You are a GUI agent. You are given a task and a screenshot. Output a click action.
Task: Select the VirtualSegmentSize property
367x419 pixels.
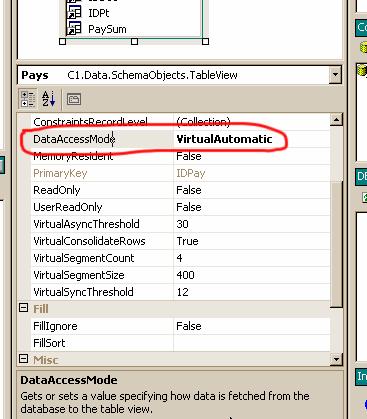coord(79,275)
